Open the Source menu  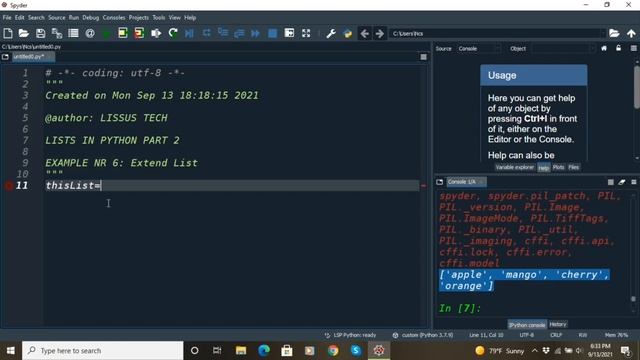(57, 18)
